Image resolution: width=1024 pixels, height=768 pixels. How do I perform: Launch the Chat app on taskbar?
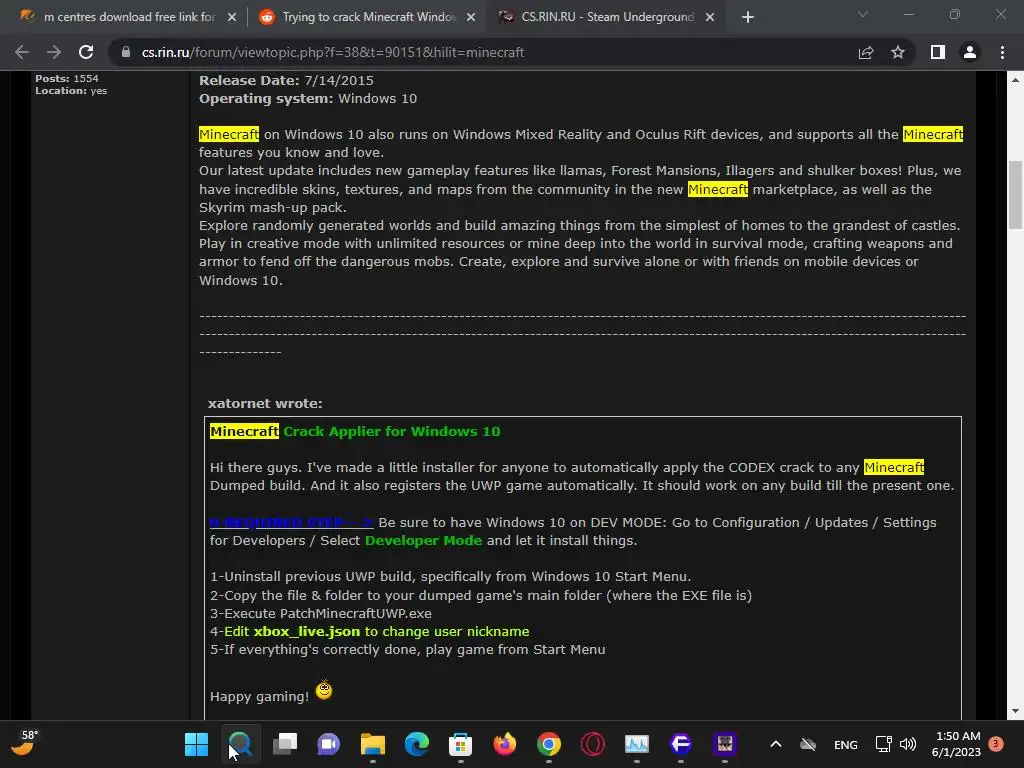click(x=328, y=744)
